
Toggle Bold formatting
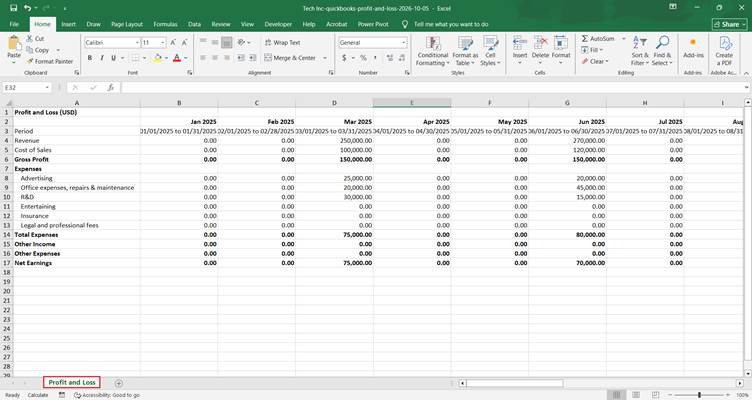90,58
